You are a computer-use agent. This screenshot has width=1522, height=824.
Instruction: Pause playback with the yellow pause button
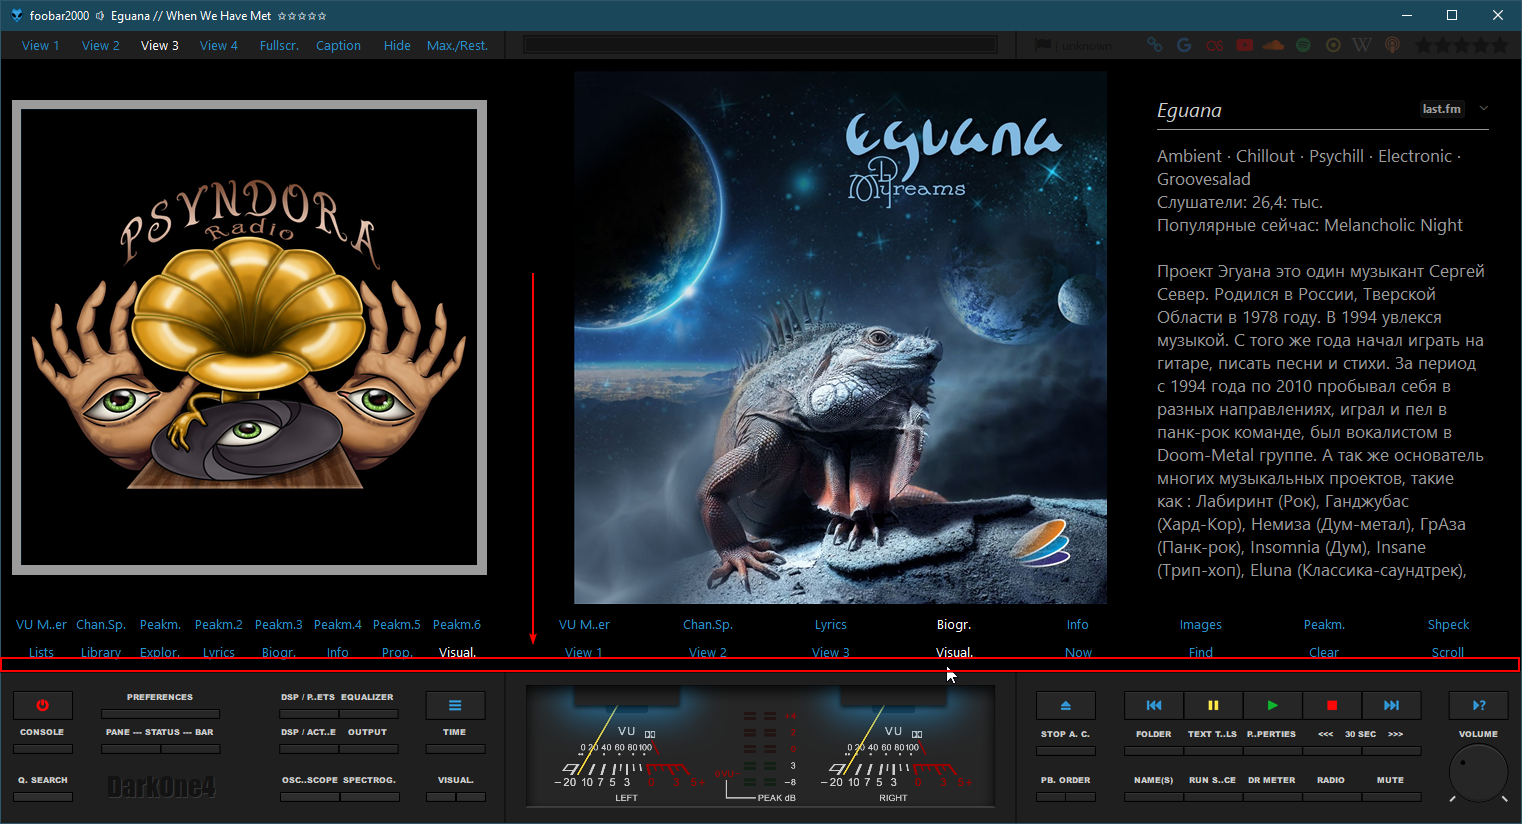pyautogui.click(x=1213, y=705)
